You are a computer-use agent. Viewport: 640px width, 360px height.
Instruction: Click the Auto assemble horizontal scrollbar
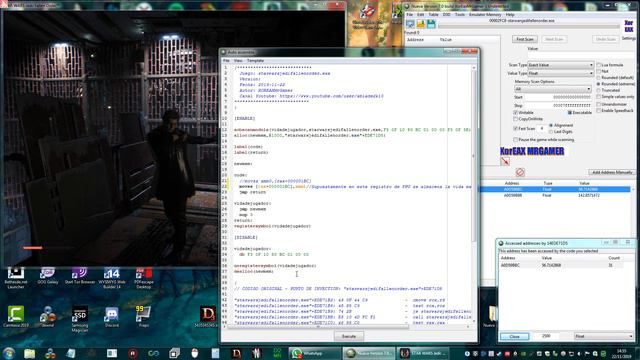318,327
